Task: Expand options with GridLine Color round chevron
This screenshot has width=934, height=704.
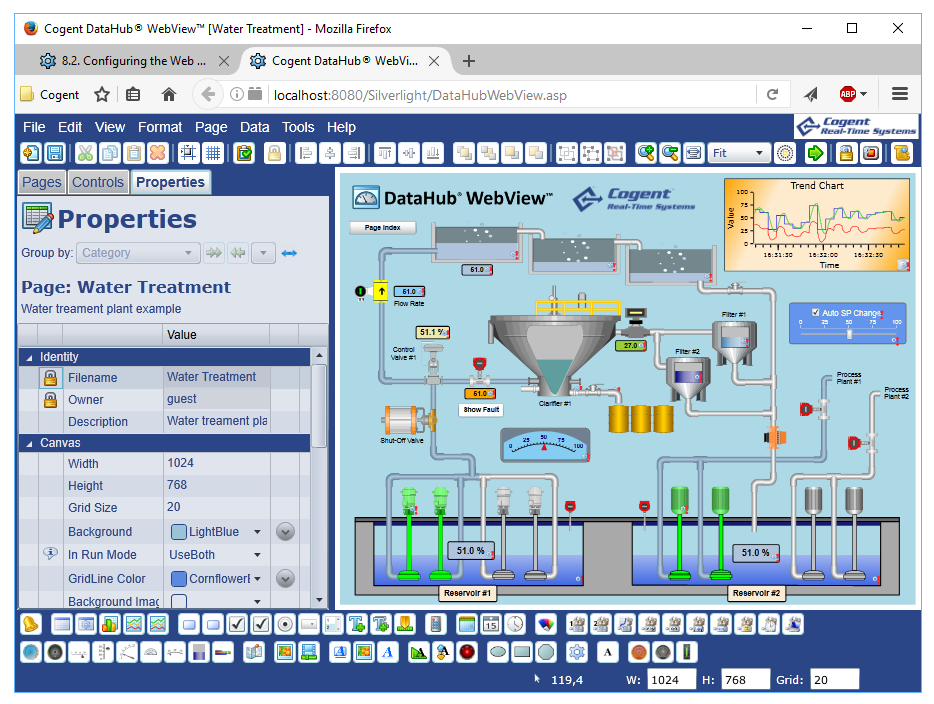Action: [285, 579]
